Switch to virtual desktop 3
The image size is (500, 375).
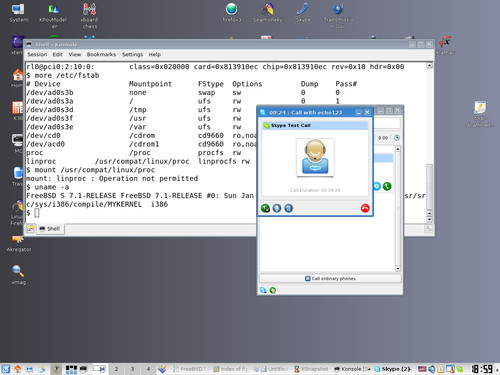point(132,369)
